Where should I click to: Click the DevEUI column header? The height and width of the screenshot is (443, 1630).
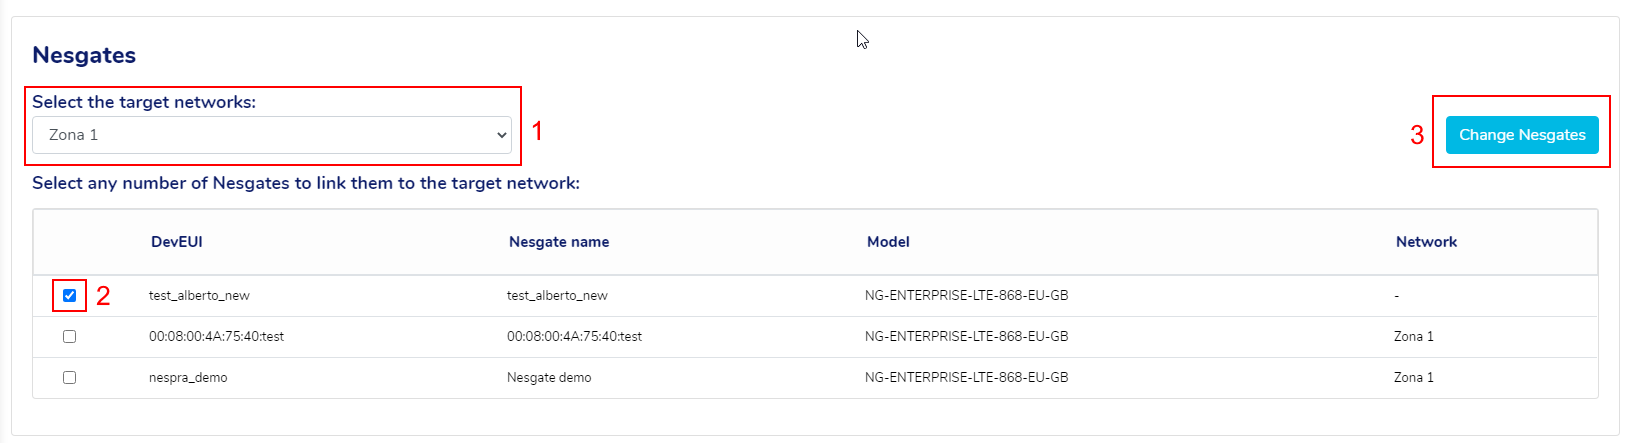(177, 242)
